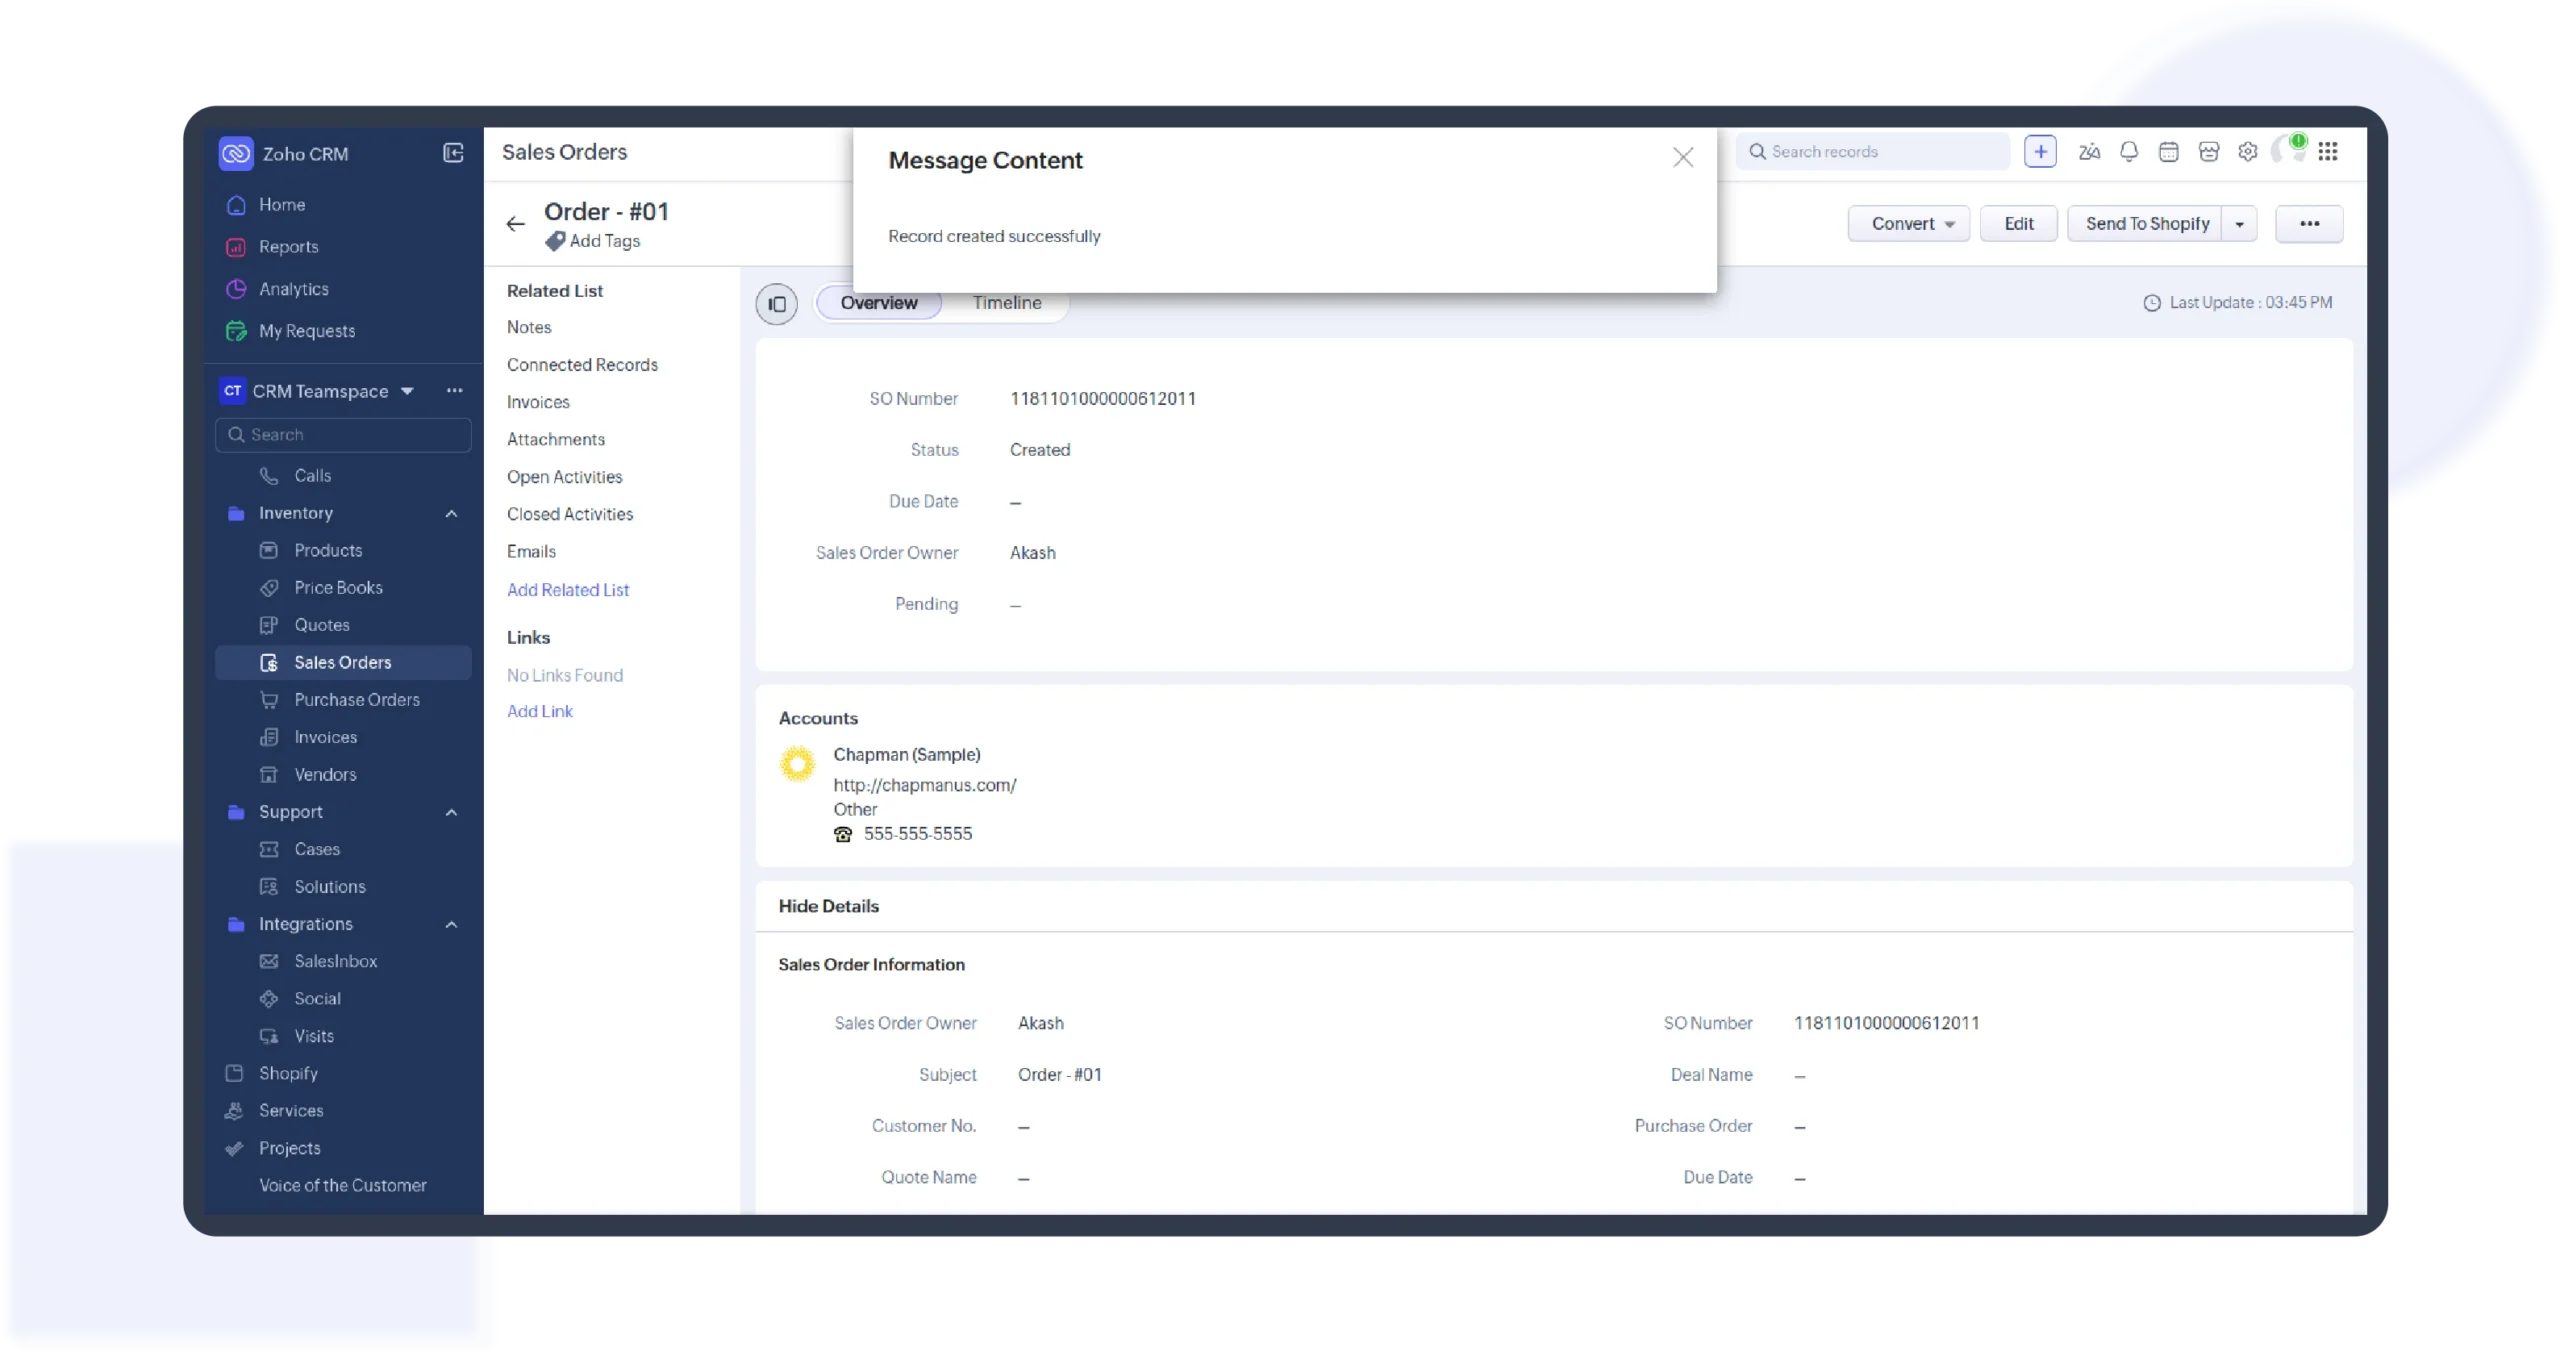Open the Marketplace icon
This screenshot has width=2560, height=1352.
coord(2209,151)
